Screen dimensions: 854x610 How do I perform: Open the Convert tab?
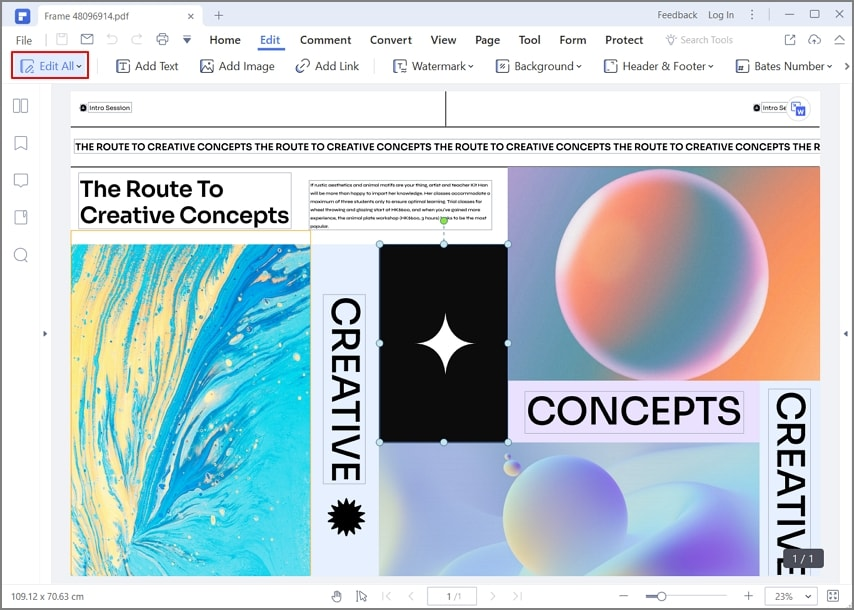390,40
